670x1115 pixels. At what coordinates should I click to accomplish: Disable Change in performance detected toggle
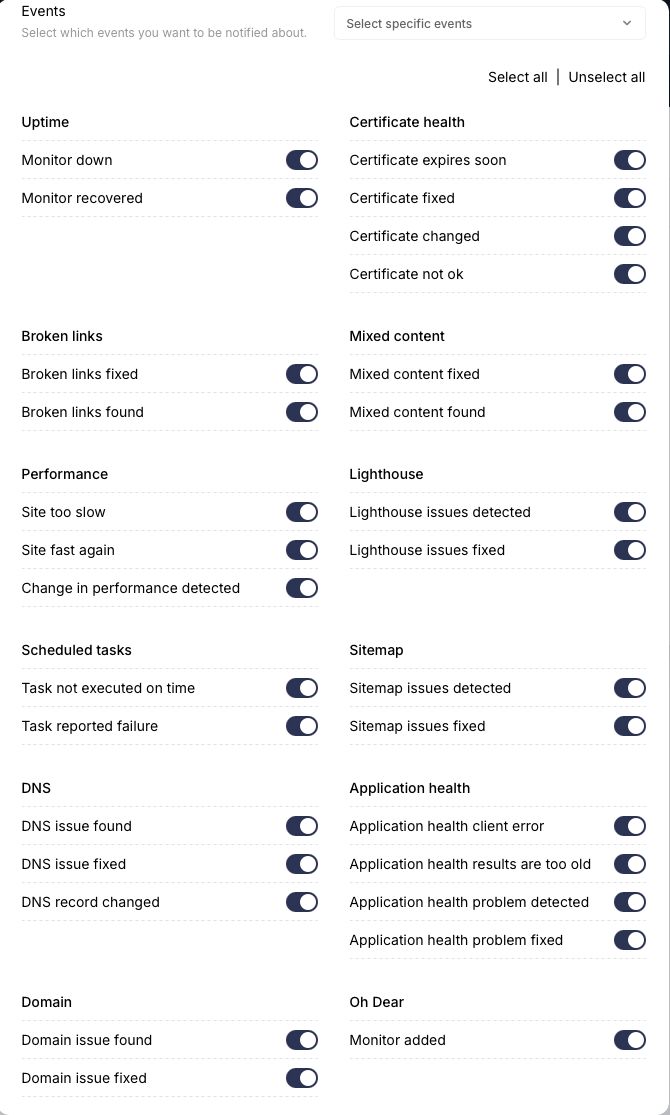(x=302, y=588)
